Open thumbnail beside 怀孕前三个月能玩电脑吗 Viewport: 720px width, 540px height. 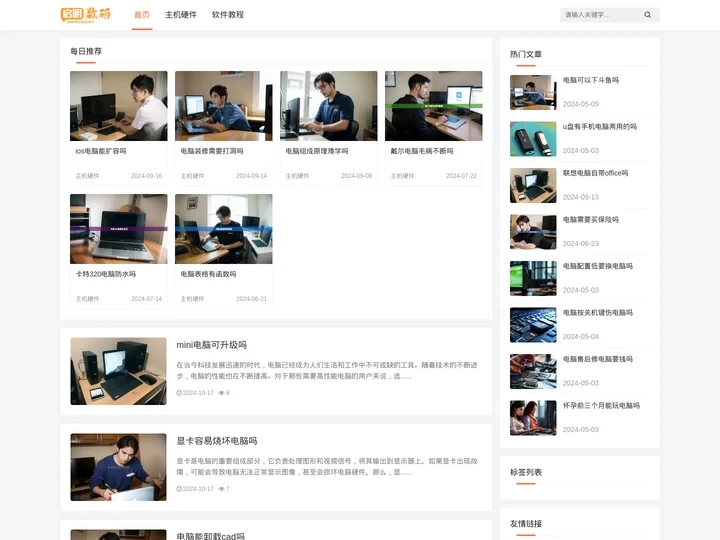pyautogui.click(x=533, y=418)
